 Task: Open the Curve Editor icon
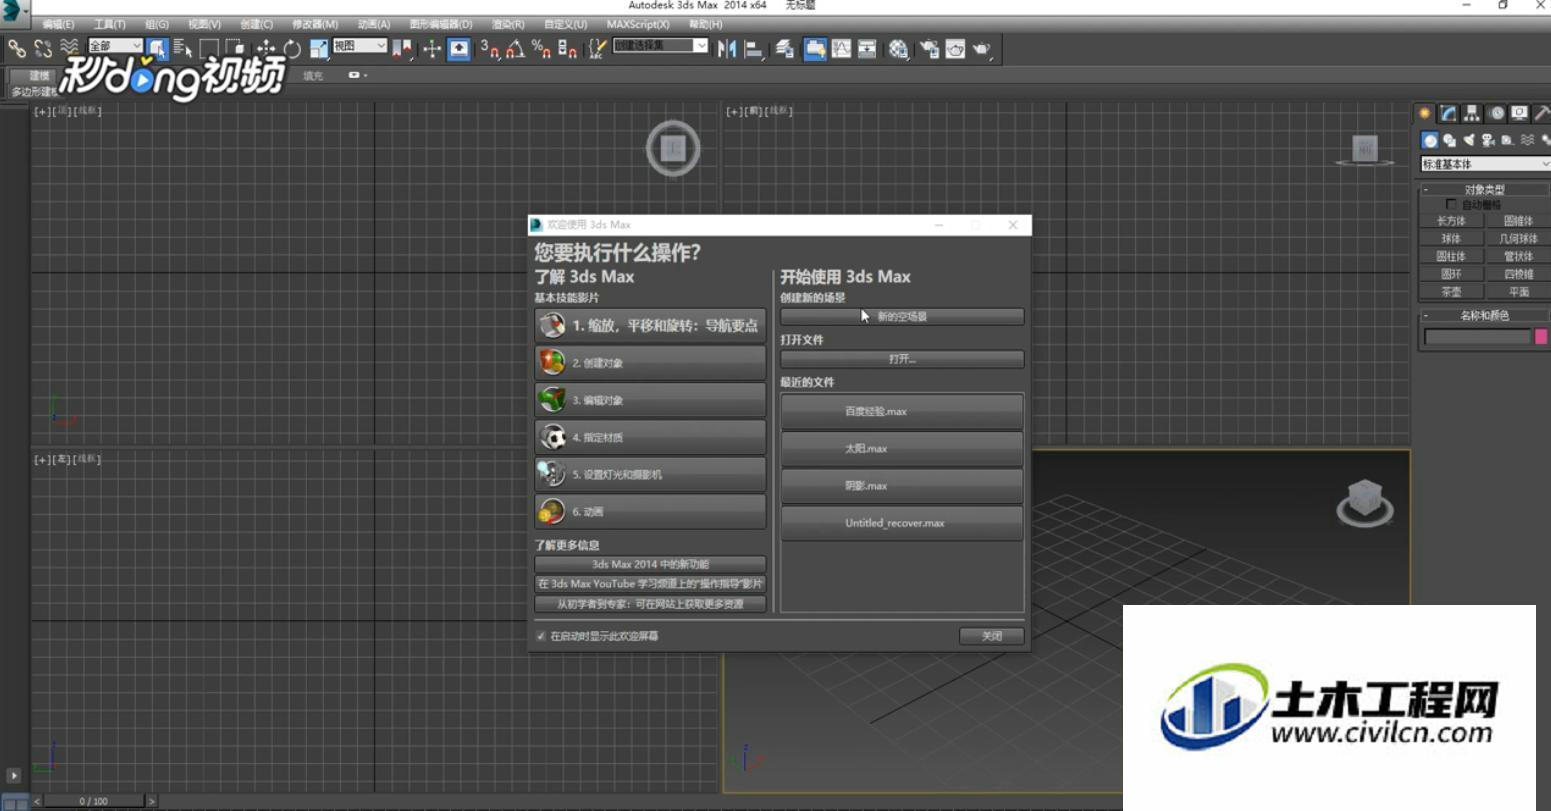pos(841,48)
